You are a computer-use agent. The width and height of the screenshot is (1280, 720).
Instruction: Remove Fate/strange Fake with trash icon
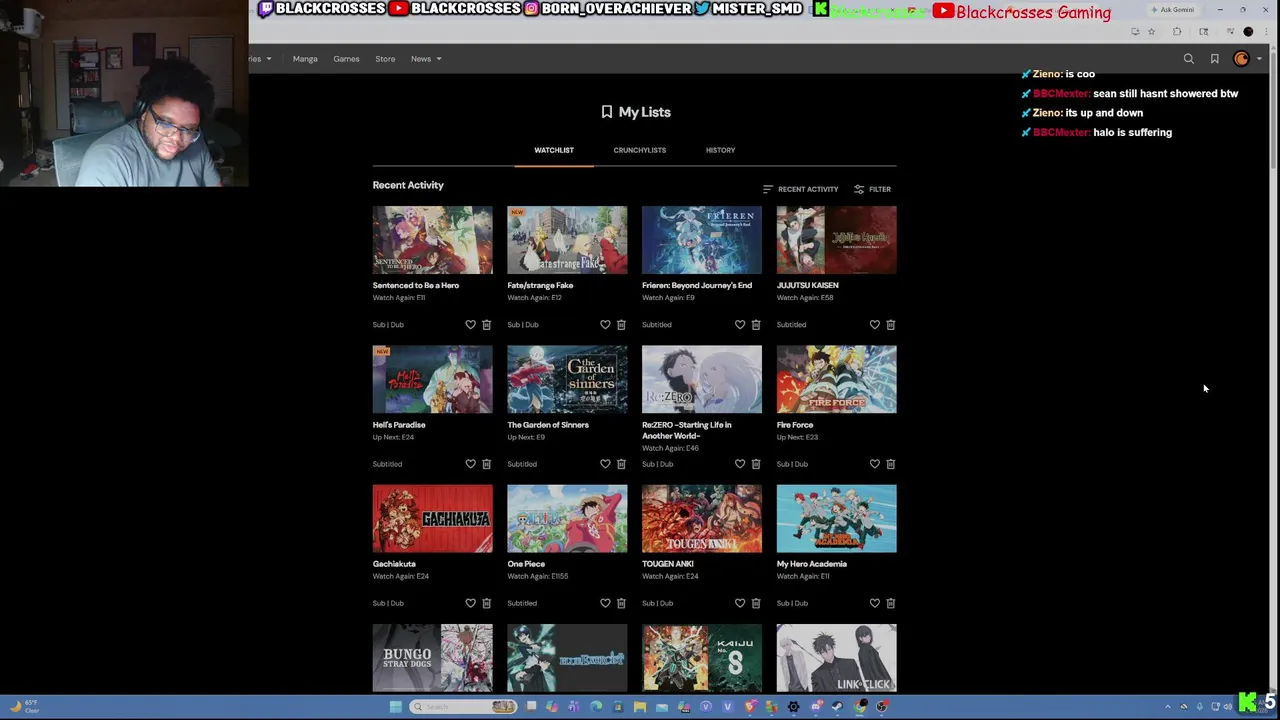(x=621, y=325)
